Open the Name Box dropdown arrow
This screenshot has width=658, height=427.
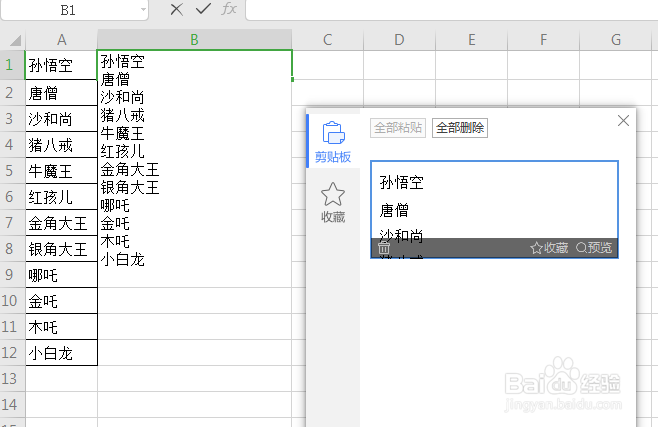click(144, 10)
